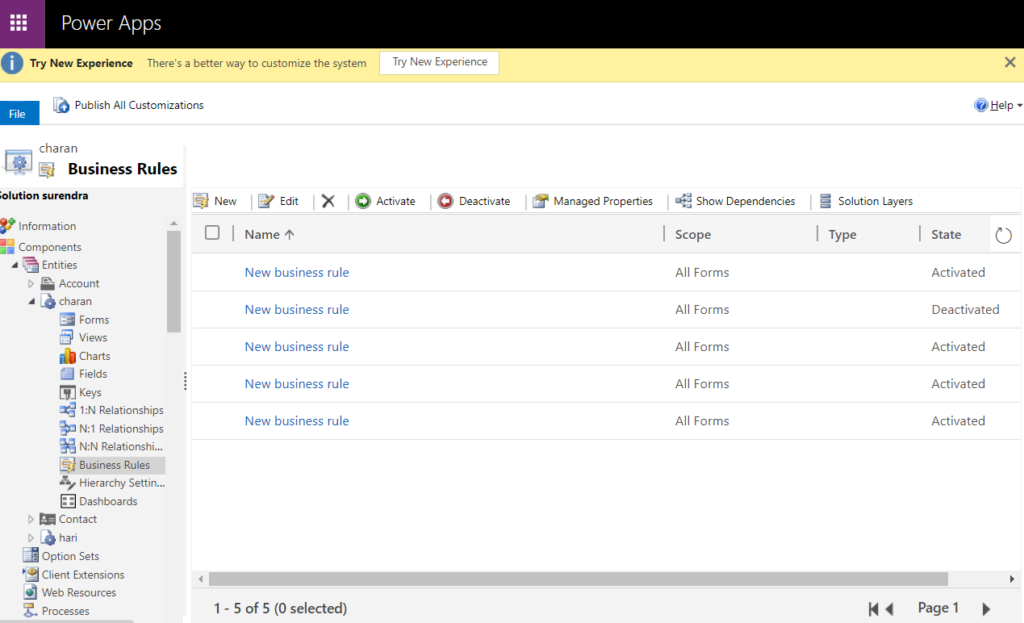The height and width of the screenshot is (623, 1024).
Task: Click the sidebar resize splitter handle
Action: point(185,381)
